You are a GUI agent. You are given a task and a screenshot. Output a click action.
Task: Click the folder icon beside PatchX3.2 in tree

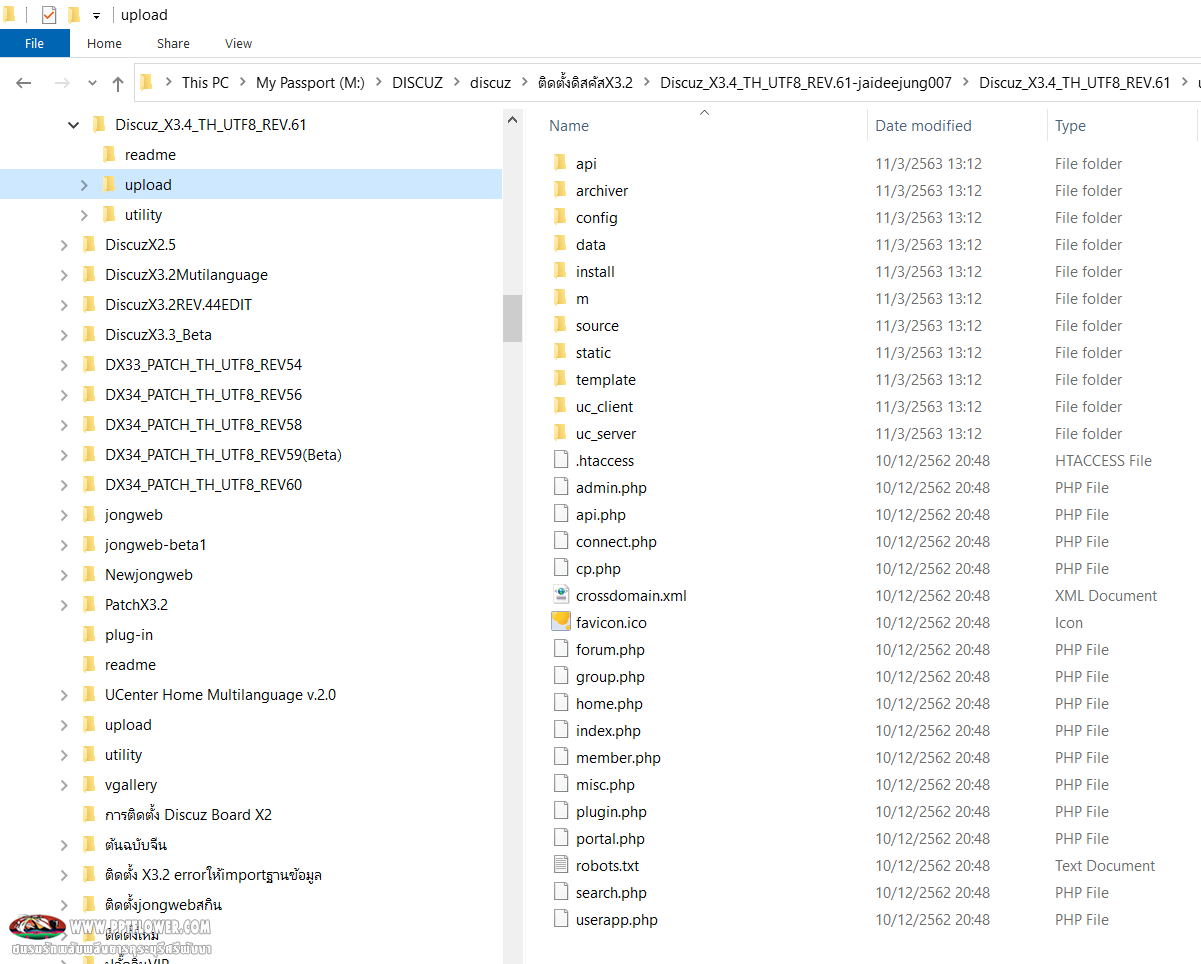(90, 604)
